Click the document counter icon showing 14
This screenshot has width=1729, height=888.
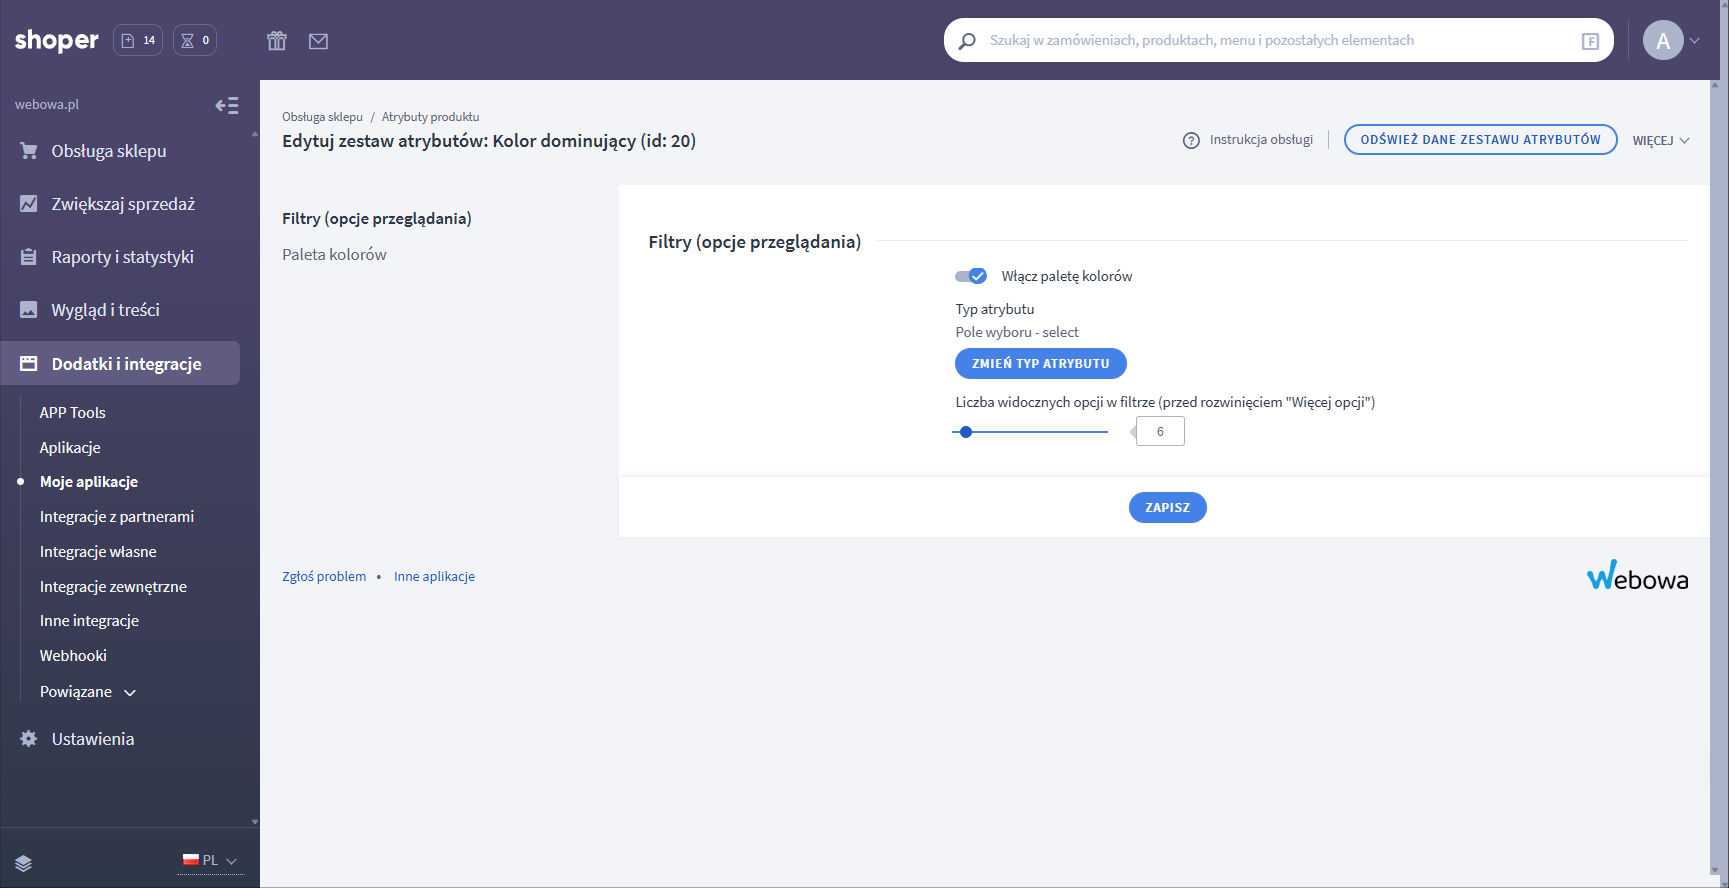pyautogui.click(x=138, y=40)
